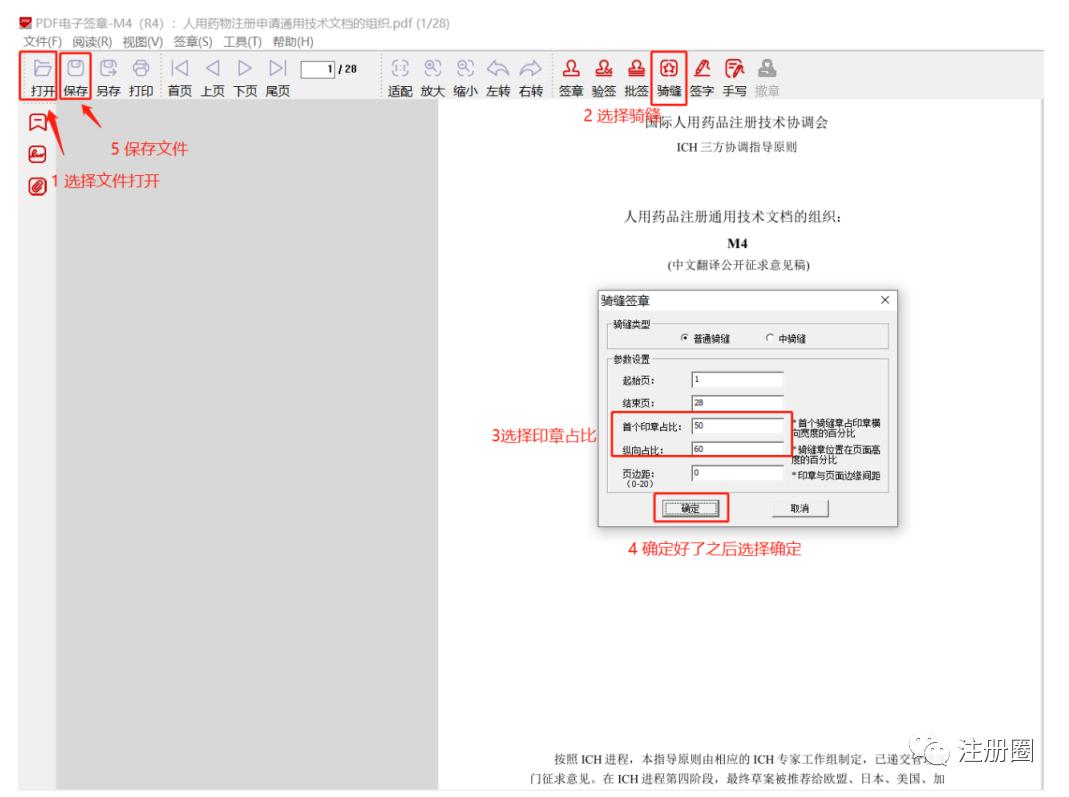Zoom in using the 放大 icon
1069x797 pixels.
click(x=432, y=69)
